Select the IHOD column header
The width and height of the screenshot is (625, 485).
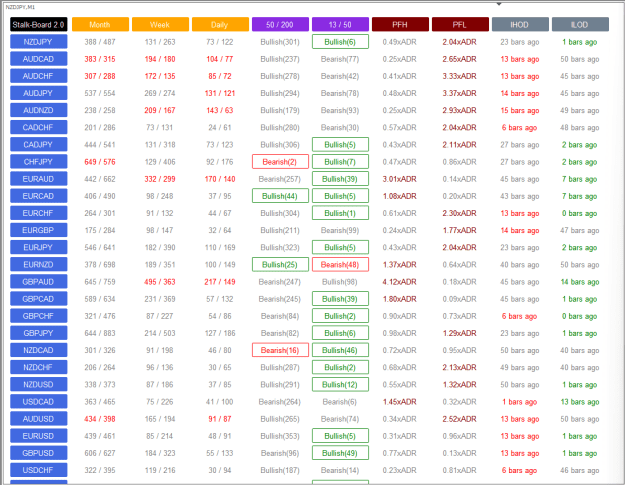[520, 24]
